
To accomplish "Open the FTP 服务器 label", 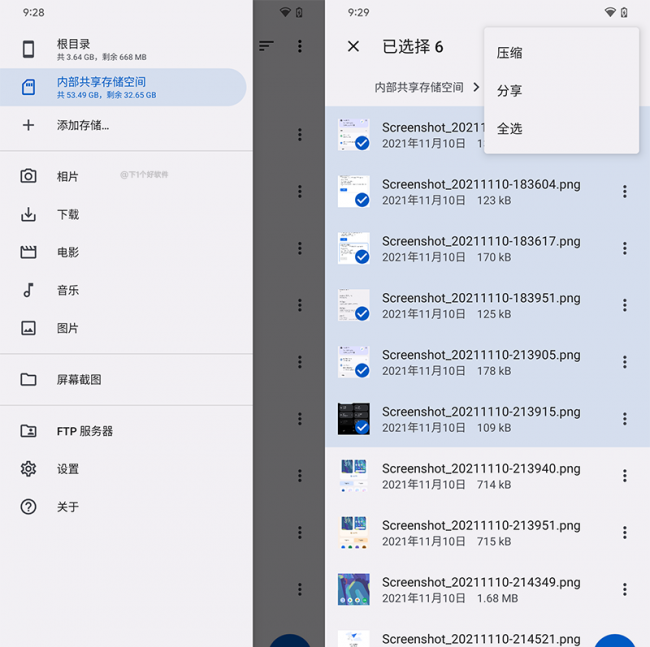I will click(85, 431).
